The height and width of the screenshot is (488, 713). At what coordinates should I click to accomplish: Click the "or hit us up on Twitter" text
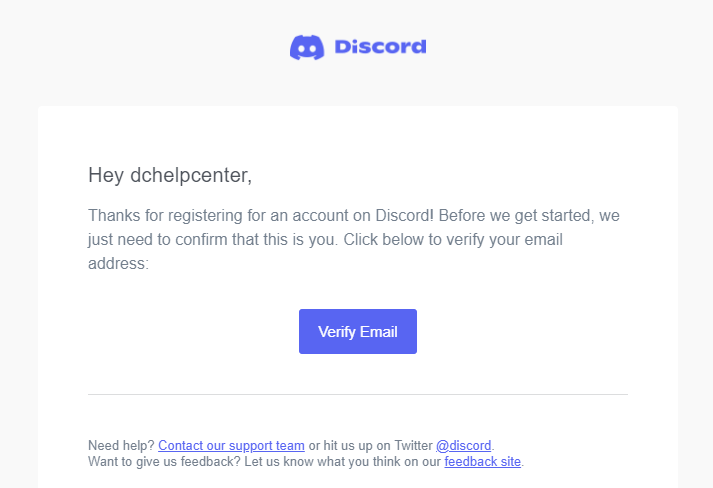pos(371,445)
